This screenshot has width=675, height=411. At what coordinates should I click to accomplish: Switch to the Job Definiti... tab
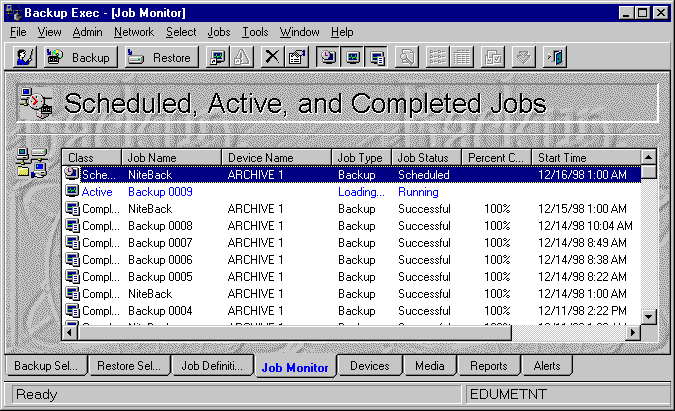click(x=212, y=366)
